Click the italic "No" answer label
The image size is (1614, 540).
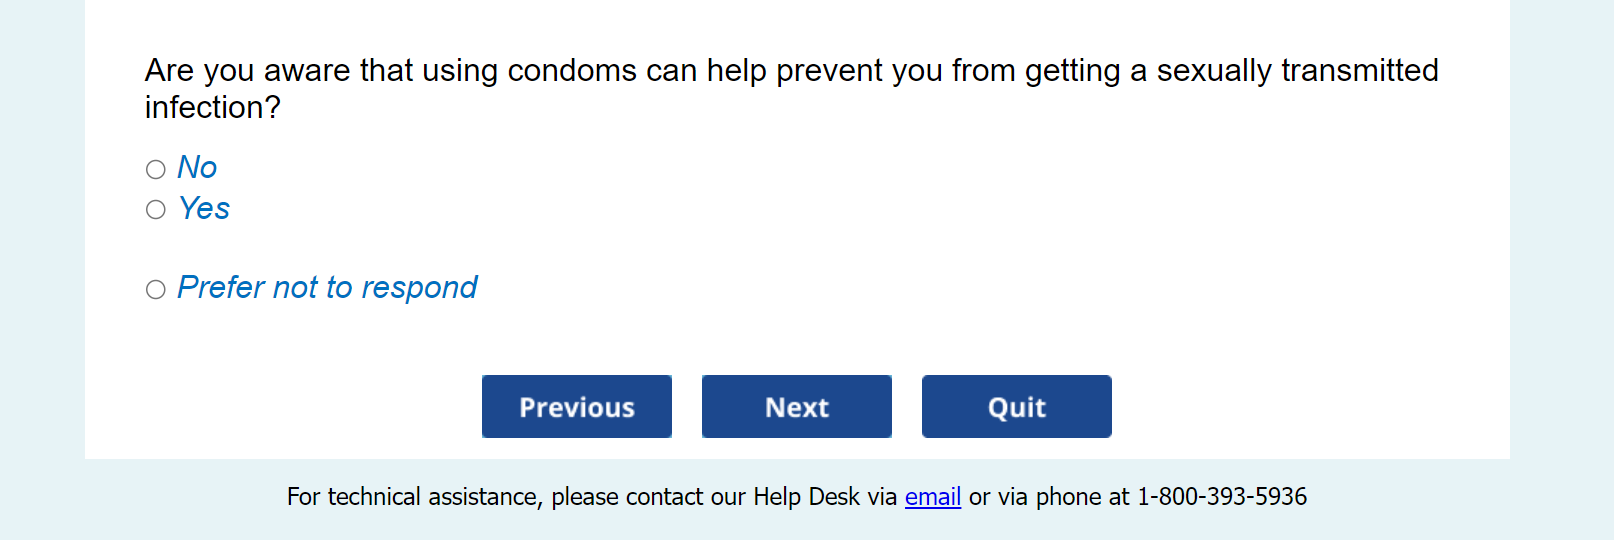pyautogui.click(x=197, y=167)
